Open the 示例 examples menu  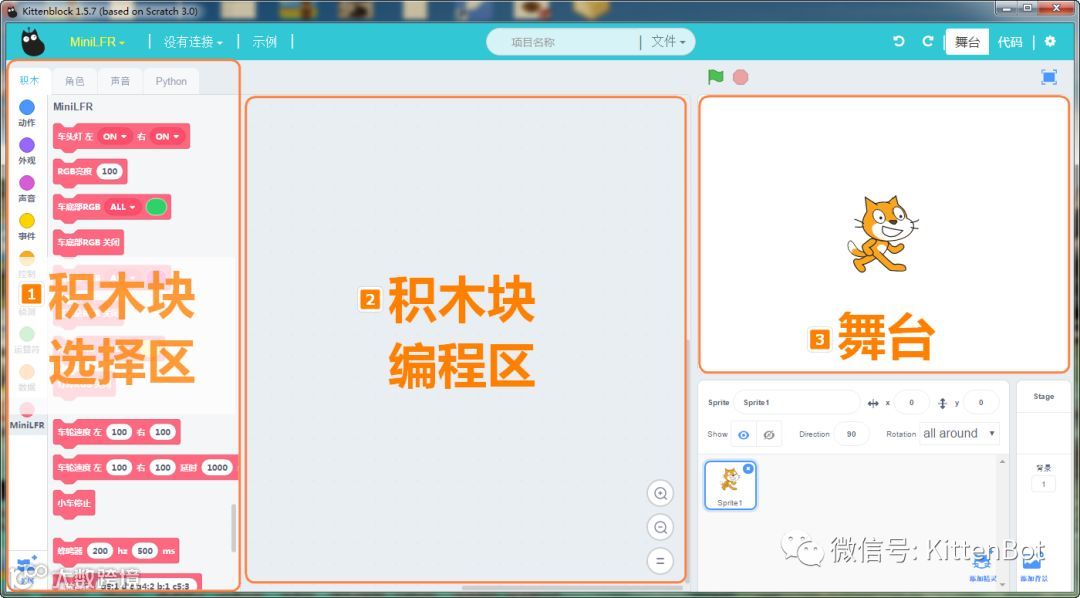[x=264, y=42]
